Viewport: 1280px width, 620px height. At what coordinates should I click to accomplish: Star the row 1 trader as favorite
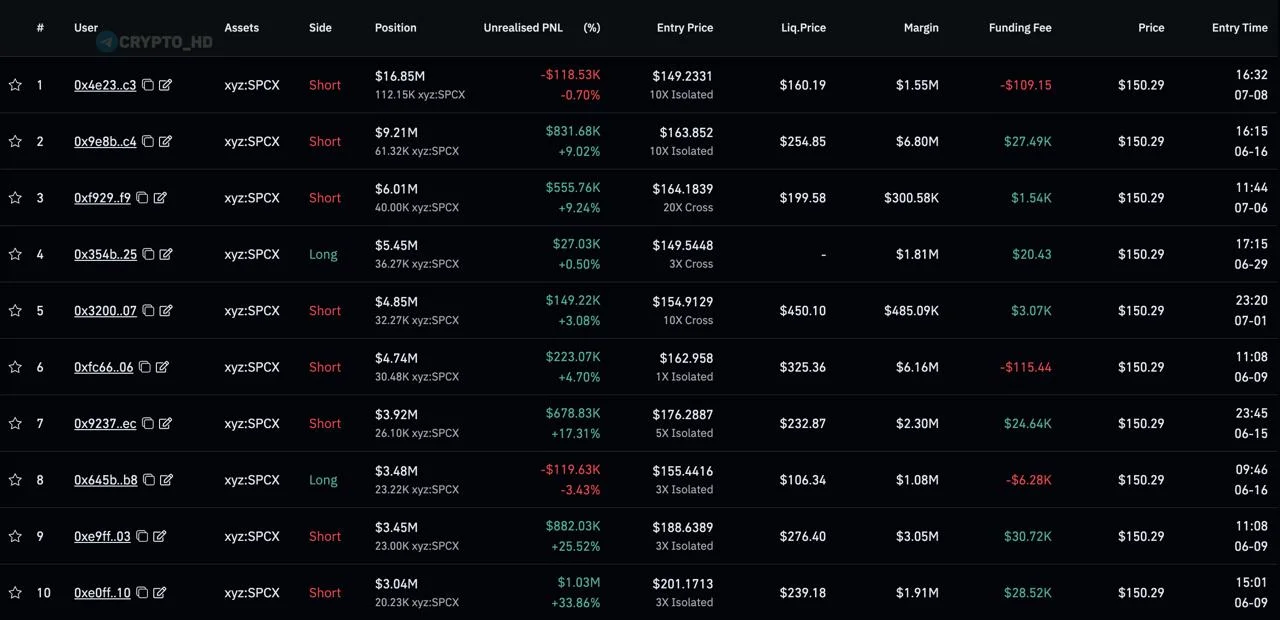click(15, 85)
